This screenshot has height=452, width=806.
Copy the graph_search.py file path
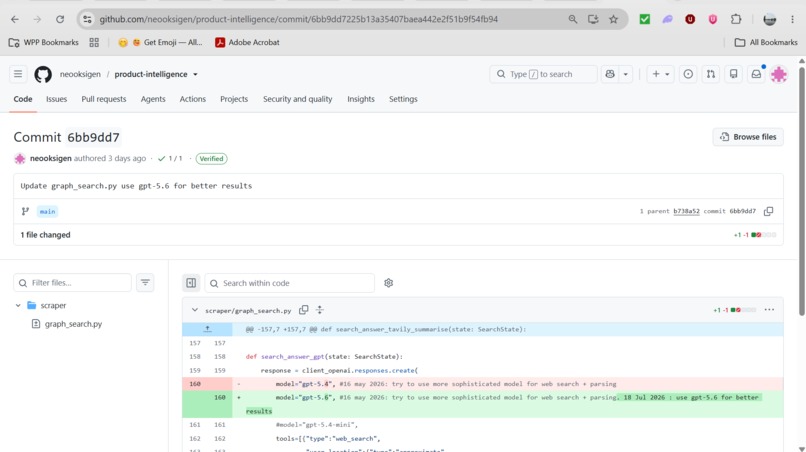click(x=304, y=310)
